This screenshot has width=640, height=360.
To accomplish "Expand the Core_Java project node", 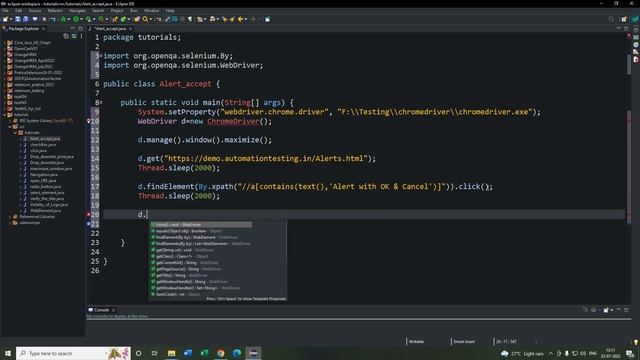I will click(4, 42).
